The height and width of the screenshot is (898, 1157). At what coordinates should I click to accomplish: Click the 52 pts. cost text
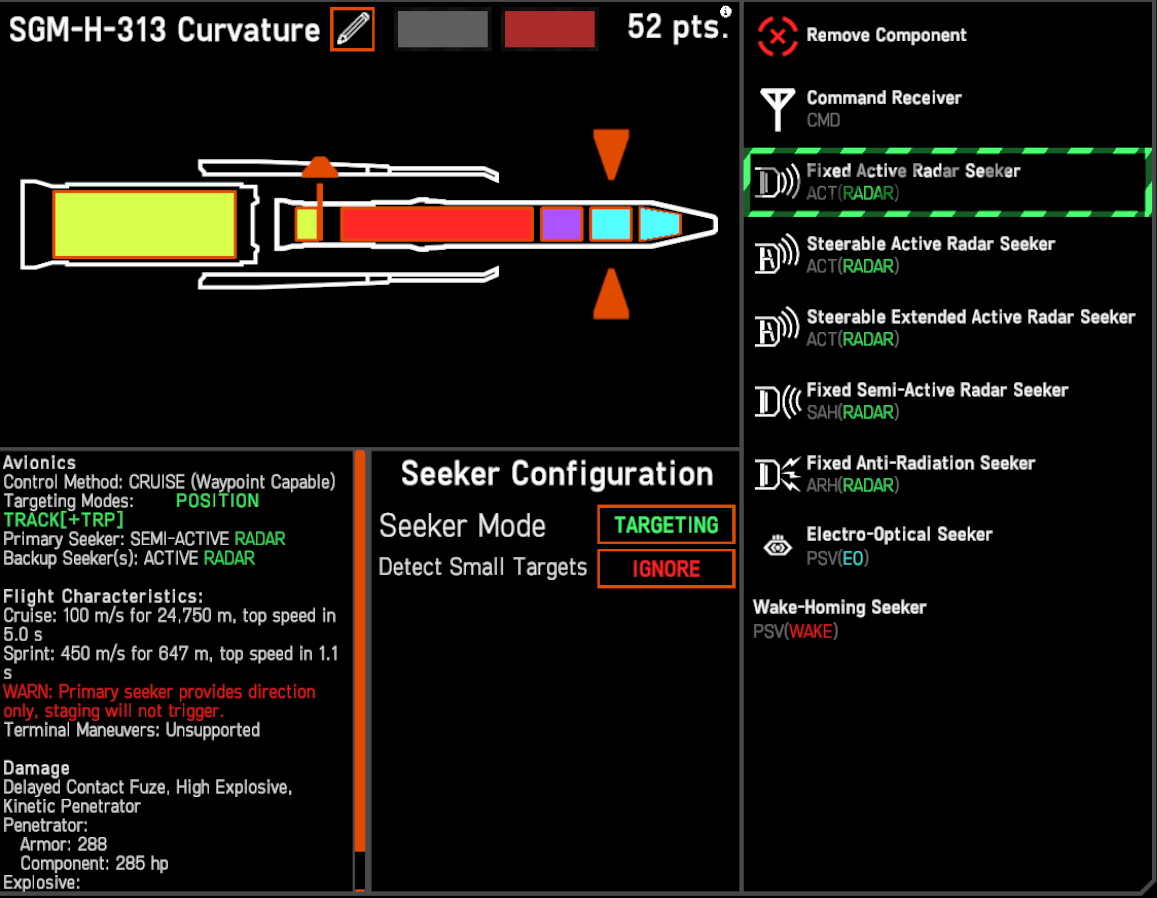[x=677, y=27]
